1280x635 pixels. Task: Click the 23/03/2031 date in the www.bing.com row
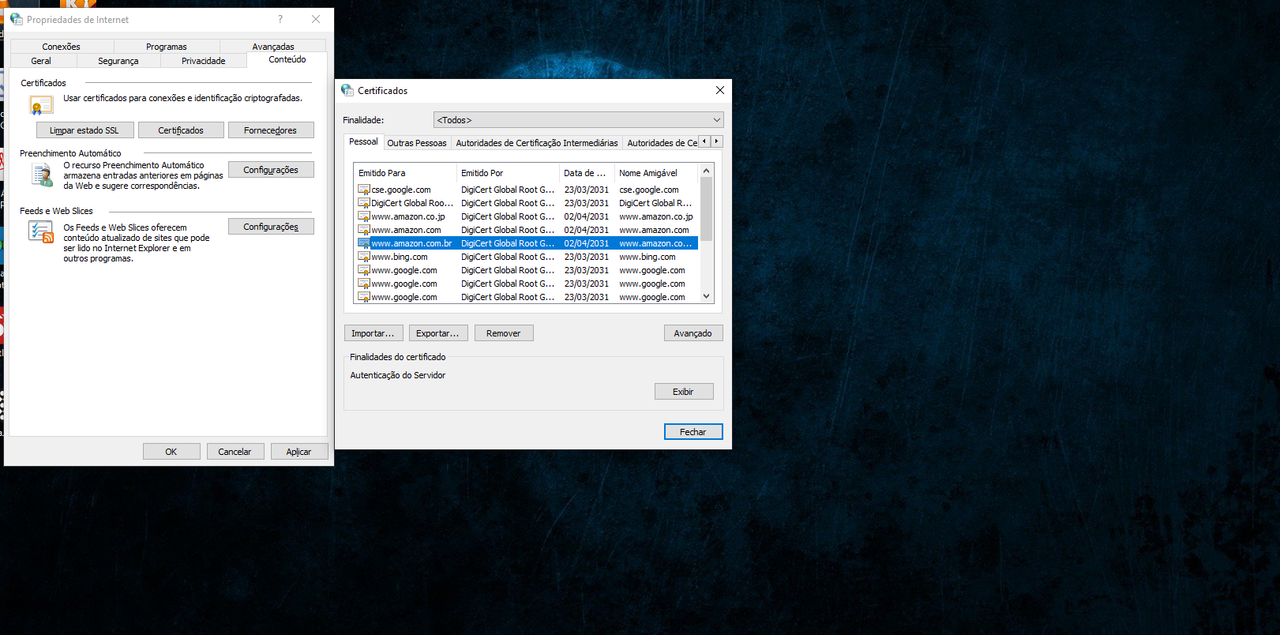[x=586, y=257]
